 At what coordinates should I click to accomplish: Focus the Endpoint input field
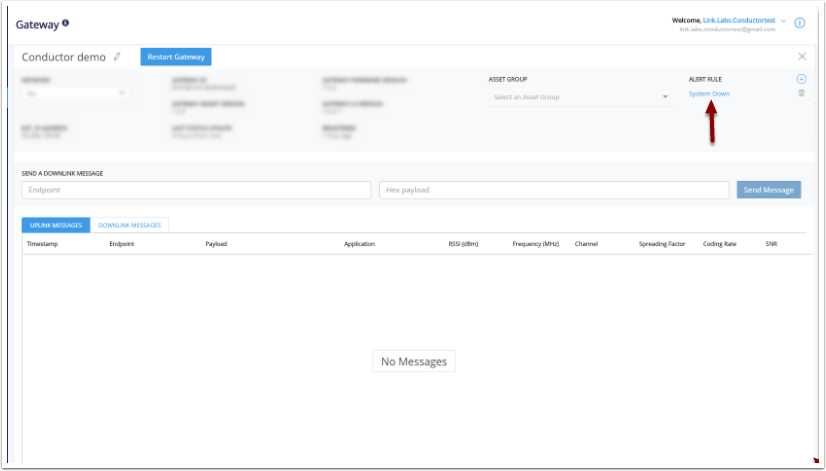point(196,190)
